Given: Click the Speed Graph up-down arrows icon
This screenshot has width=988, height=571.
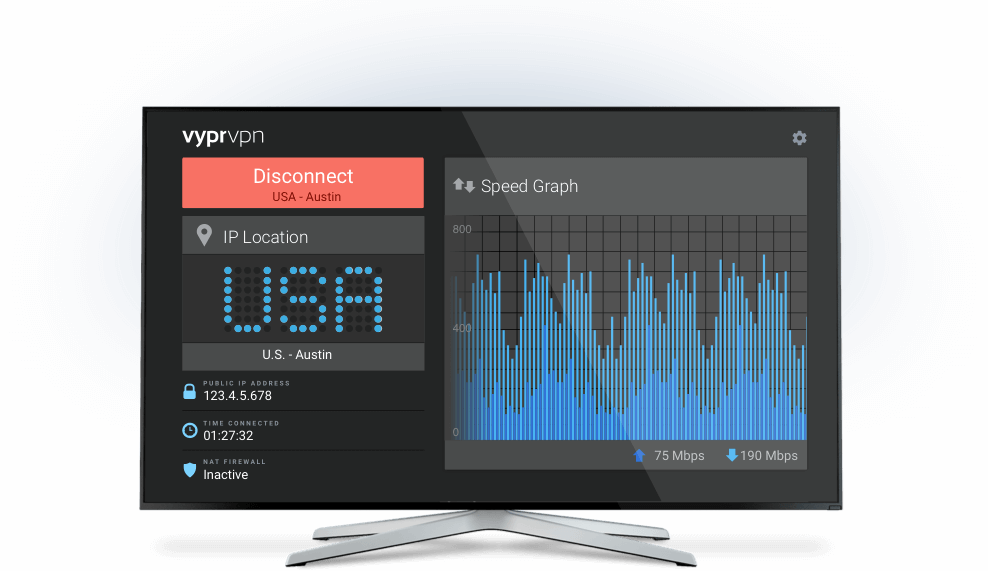Looking at the screenshot, I should (x=464, y=186).
